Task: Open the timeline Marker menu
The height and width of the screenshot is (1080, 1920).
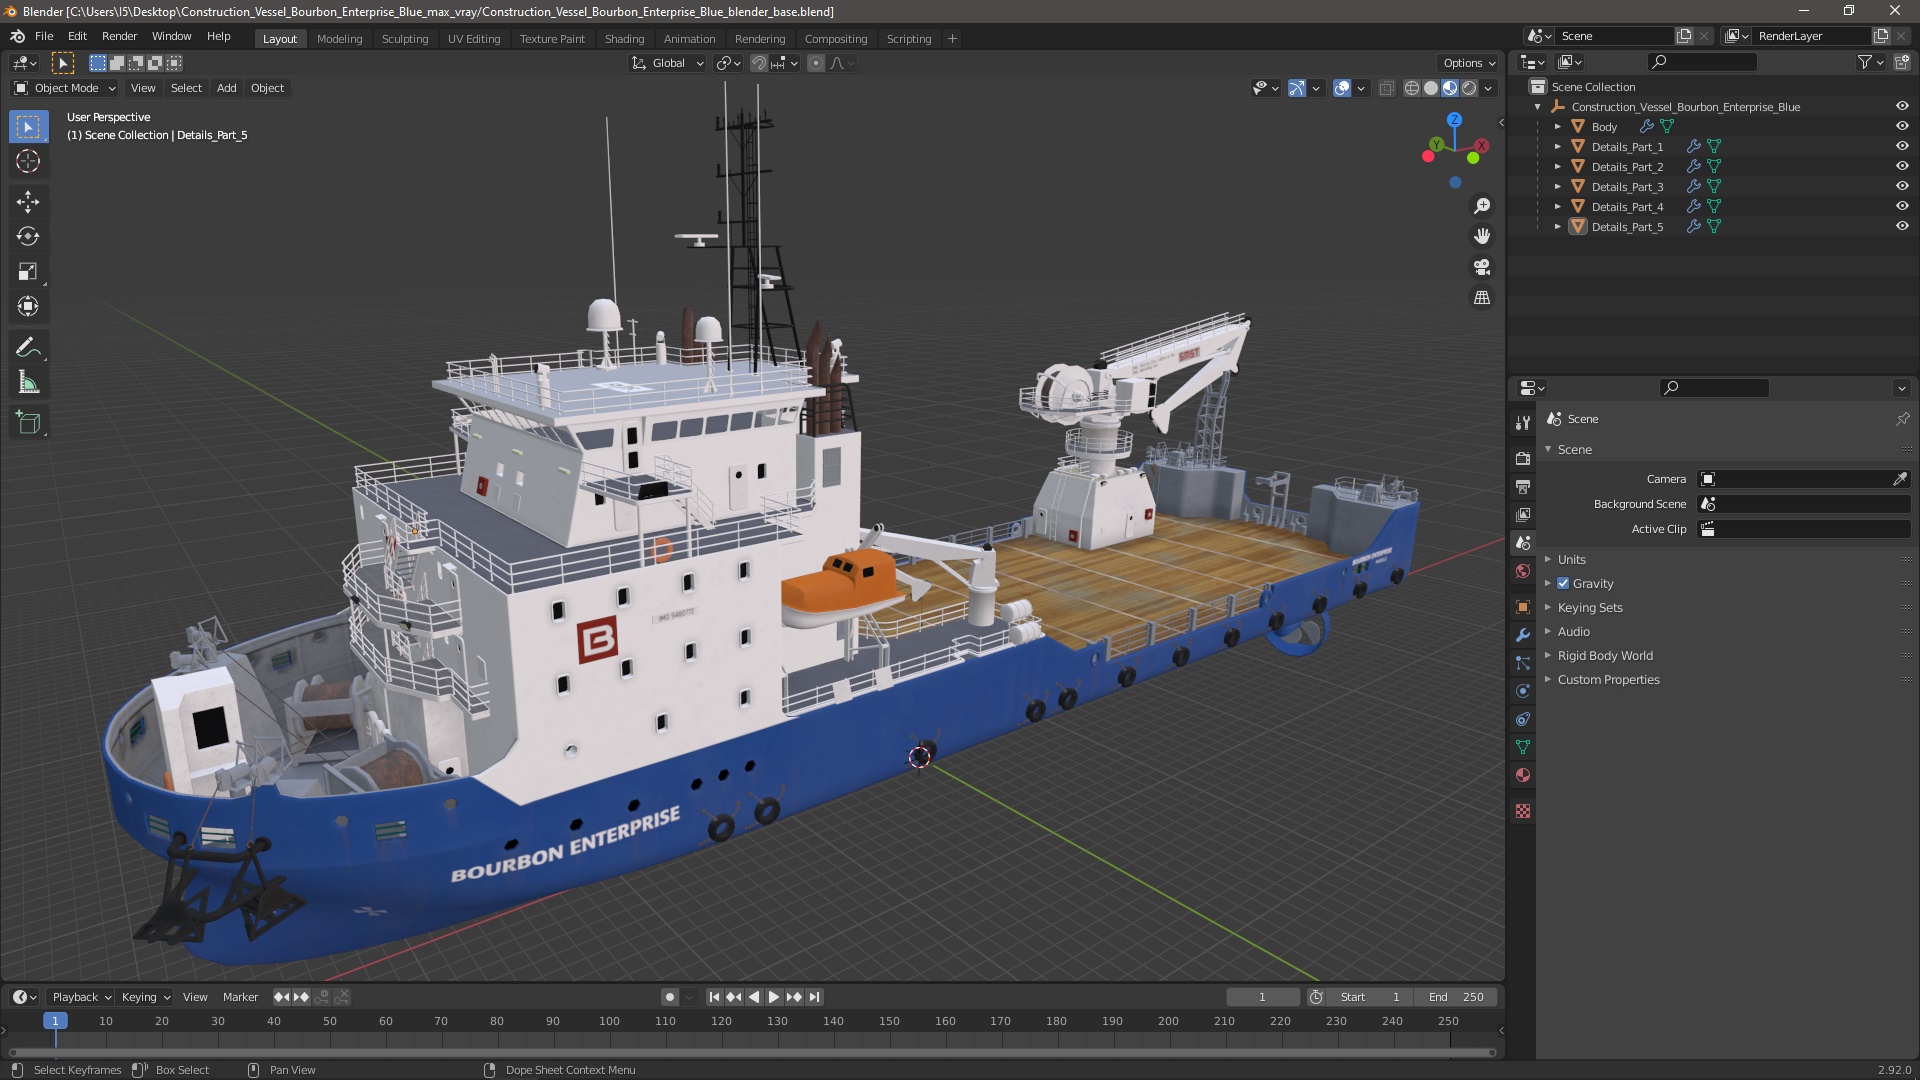Action: pos(240,997)
